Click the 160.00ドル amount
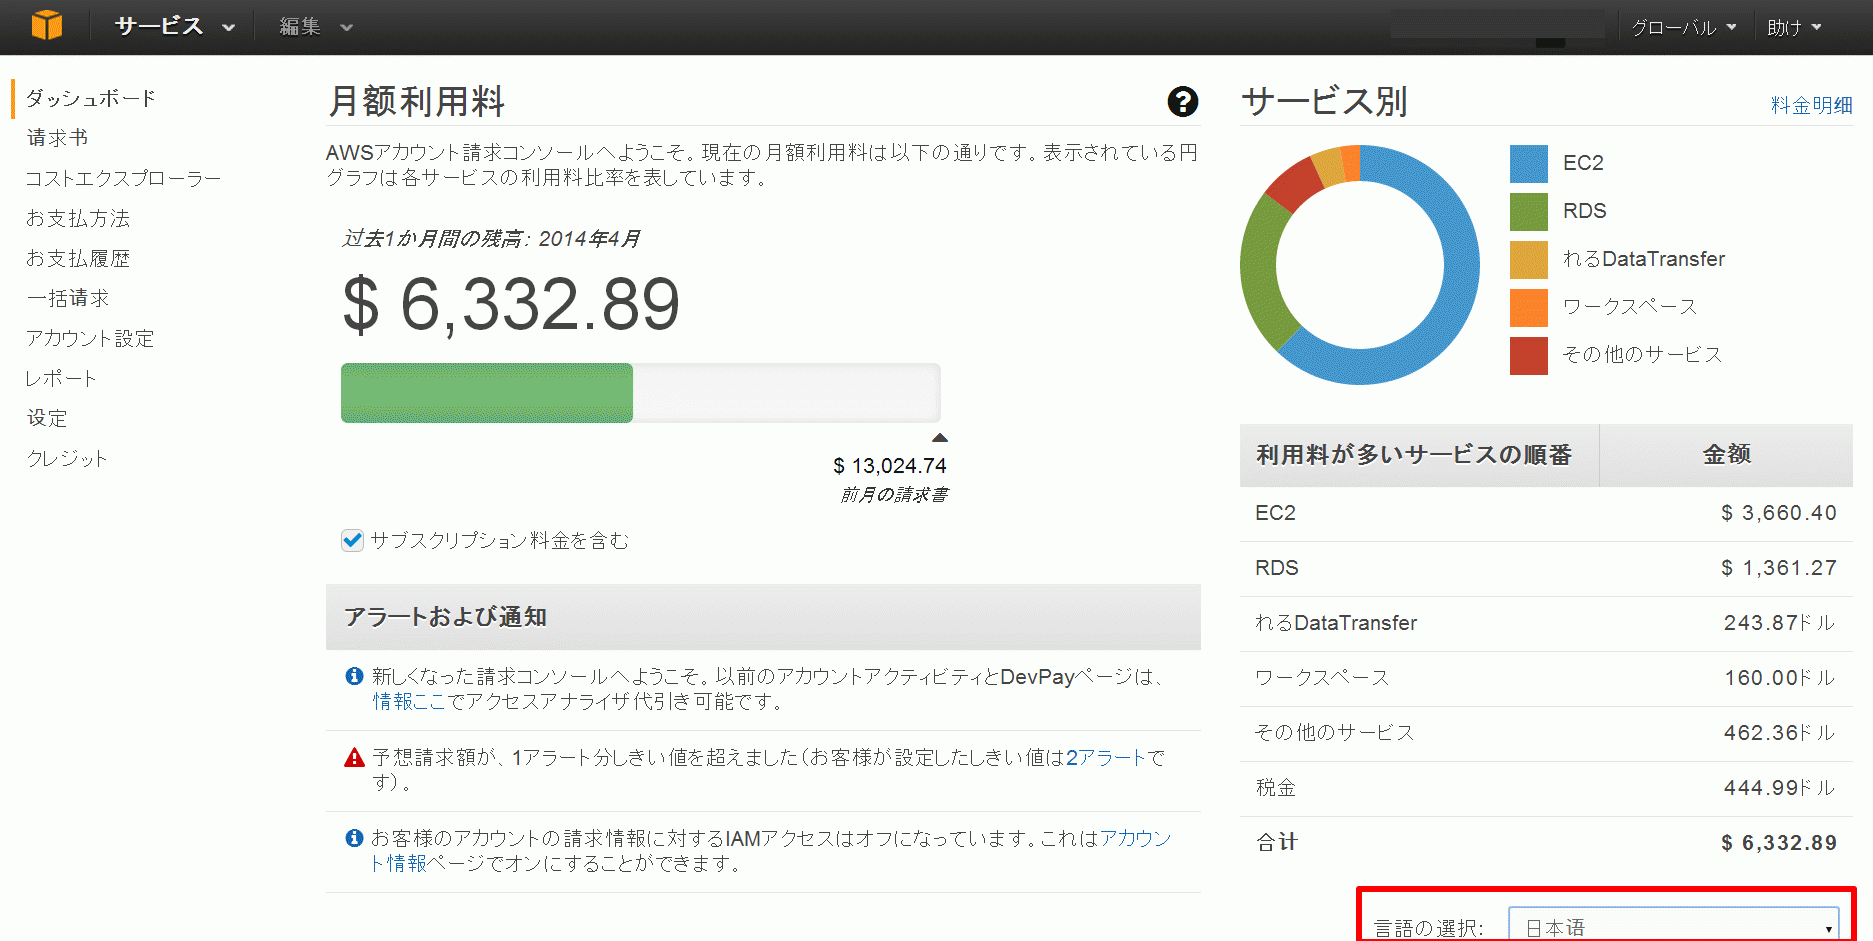The image size is (1873, 941). click(1780, 678)
